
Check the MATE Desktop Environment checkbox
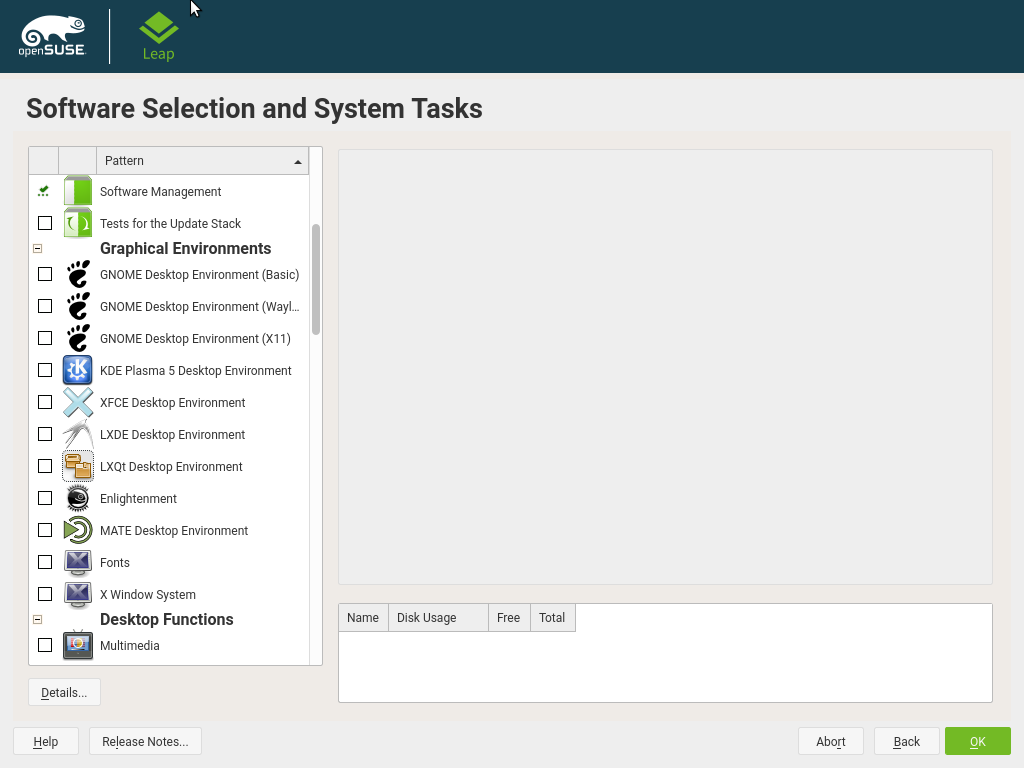coord(45,530)
